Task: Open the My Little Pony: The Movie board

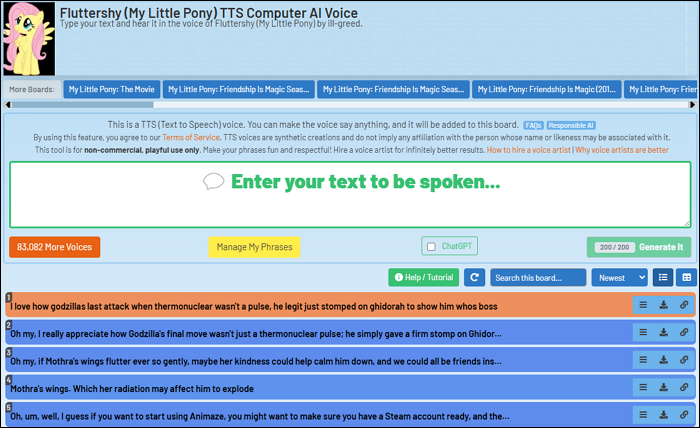Action: pos(112,89)
